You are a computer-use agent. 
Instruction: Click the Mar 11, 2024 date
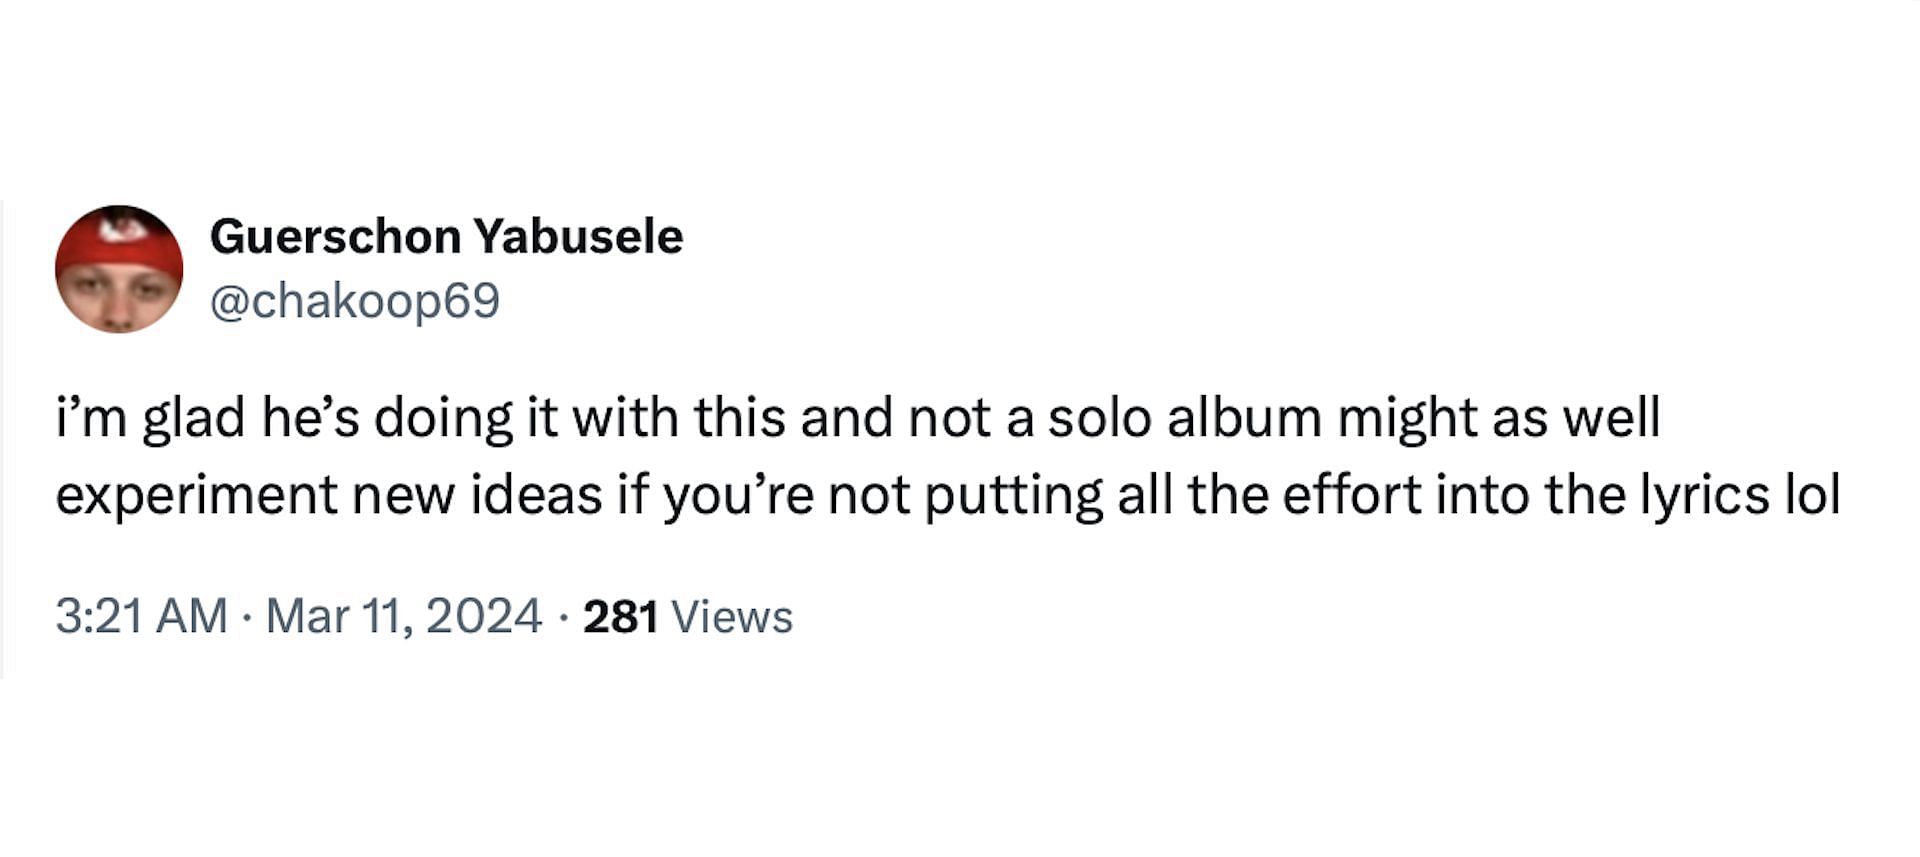point(404,616)
